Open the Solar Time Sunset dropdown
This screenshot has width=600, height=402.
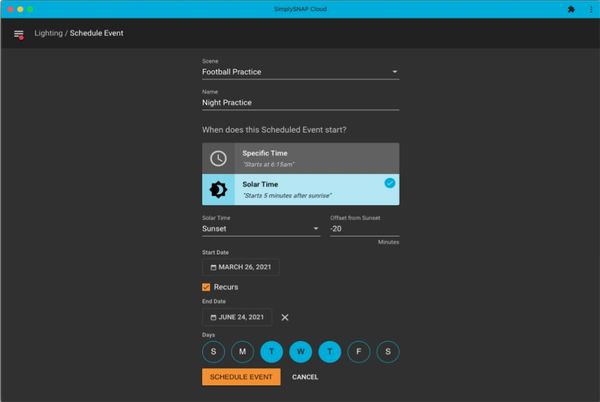click(x=260, y=228)
